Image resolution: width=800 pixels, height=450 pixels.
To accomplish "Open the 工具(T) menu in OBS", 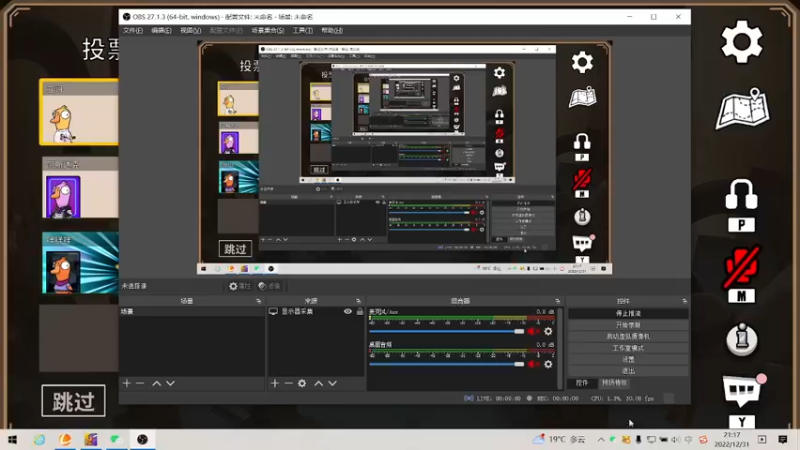I will click(303, 31).
